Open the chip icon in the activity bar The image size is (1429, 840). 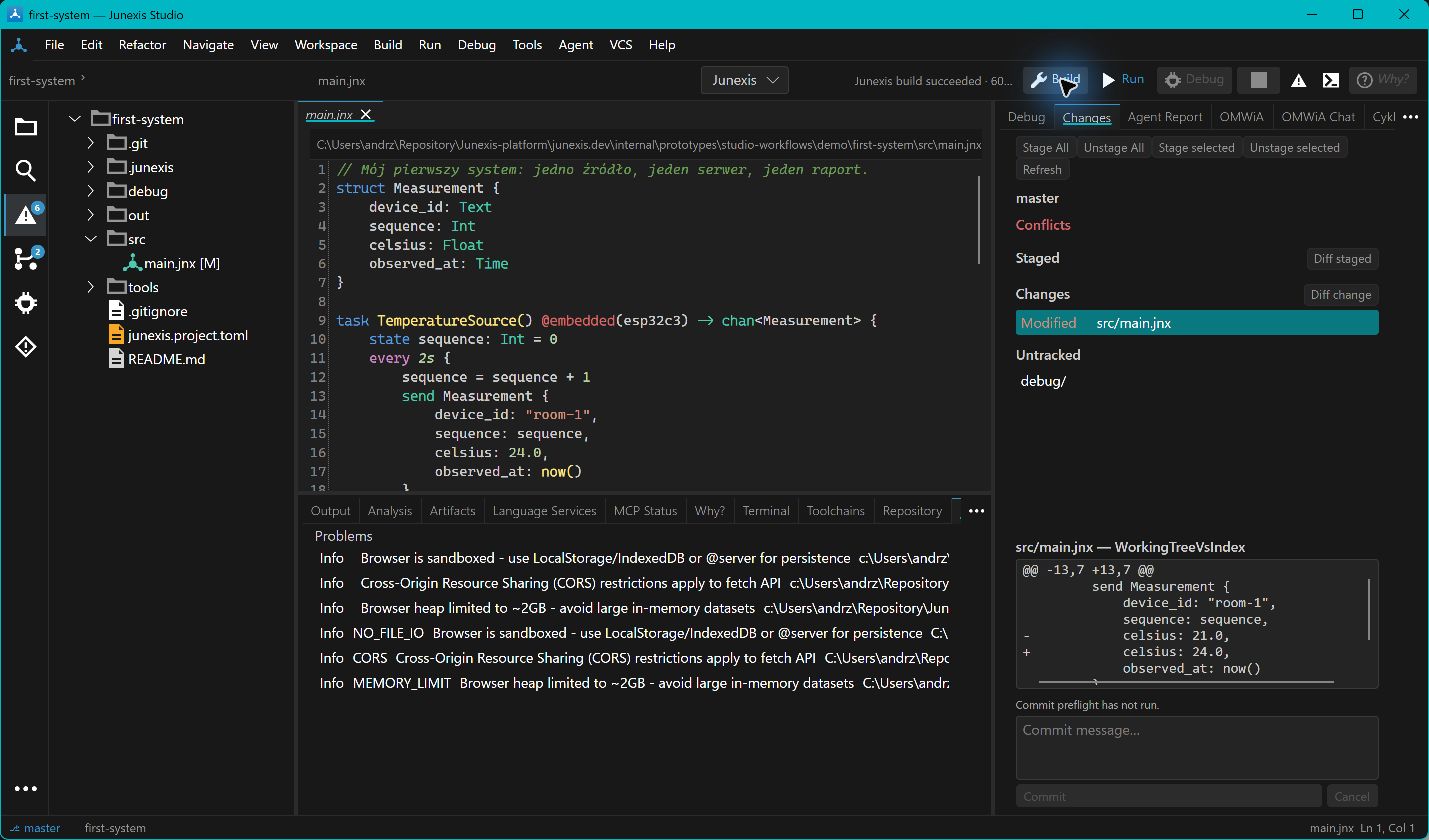point(26,302)
